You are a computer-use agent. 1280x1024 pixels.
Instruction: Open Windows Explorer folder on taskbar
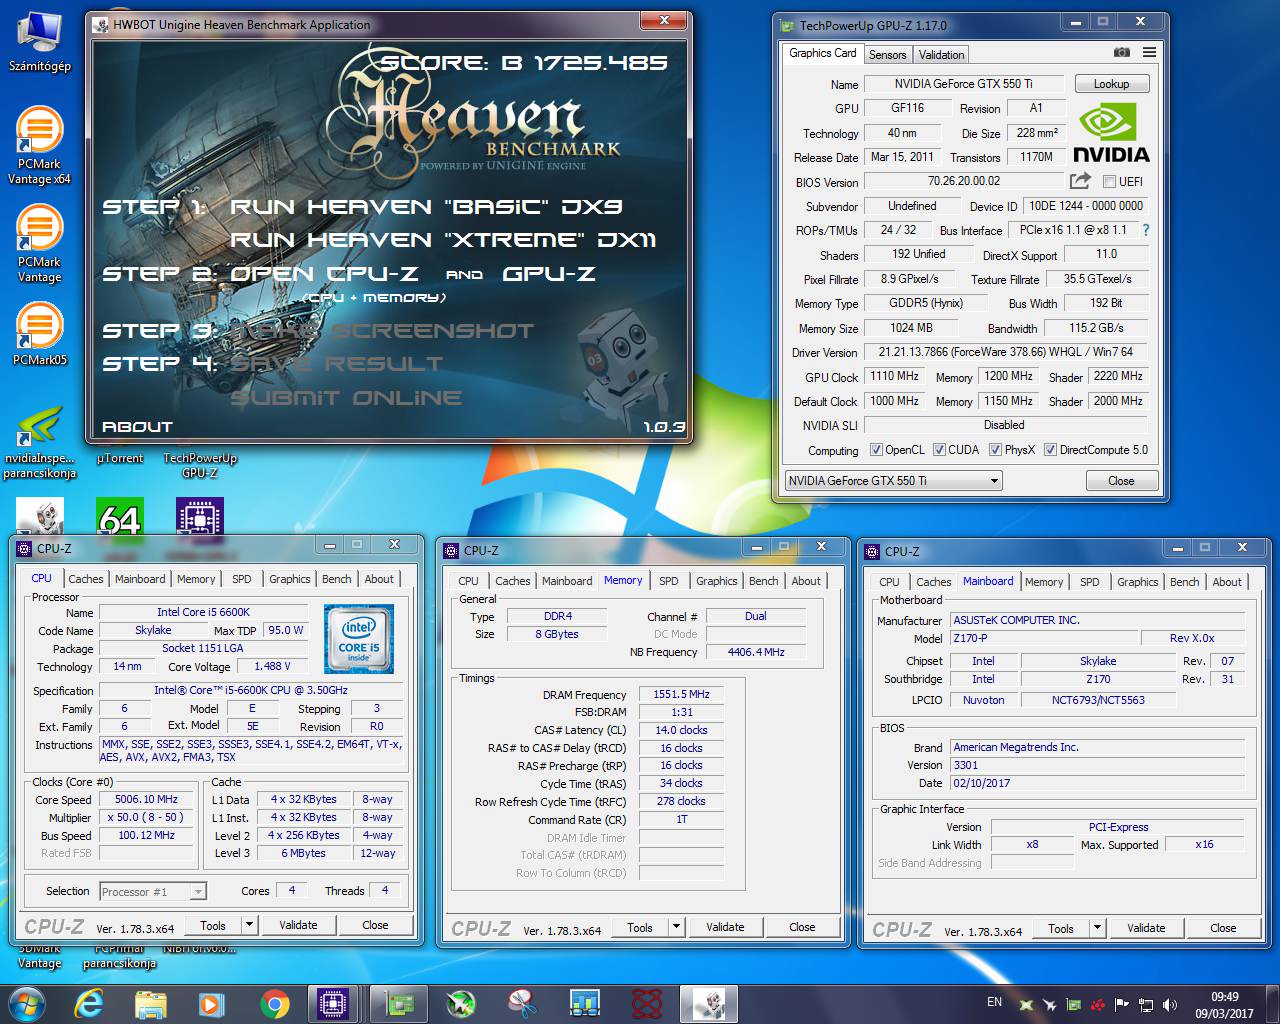tap(151, 1003)
